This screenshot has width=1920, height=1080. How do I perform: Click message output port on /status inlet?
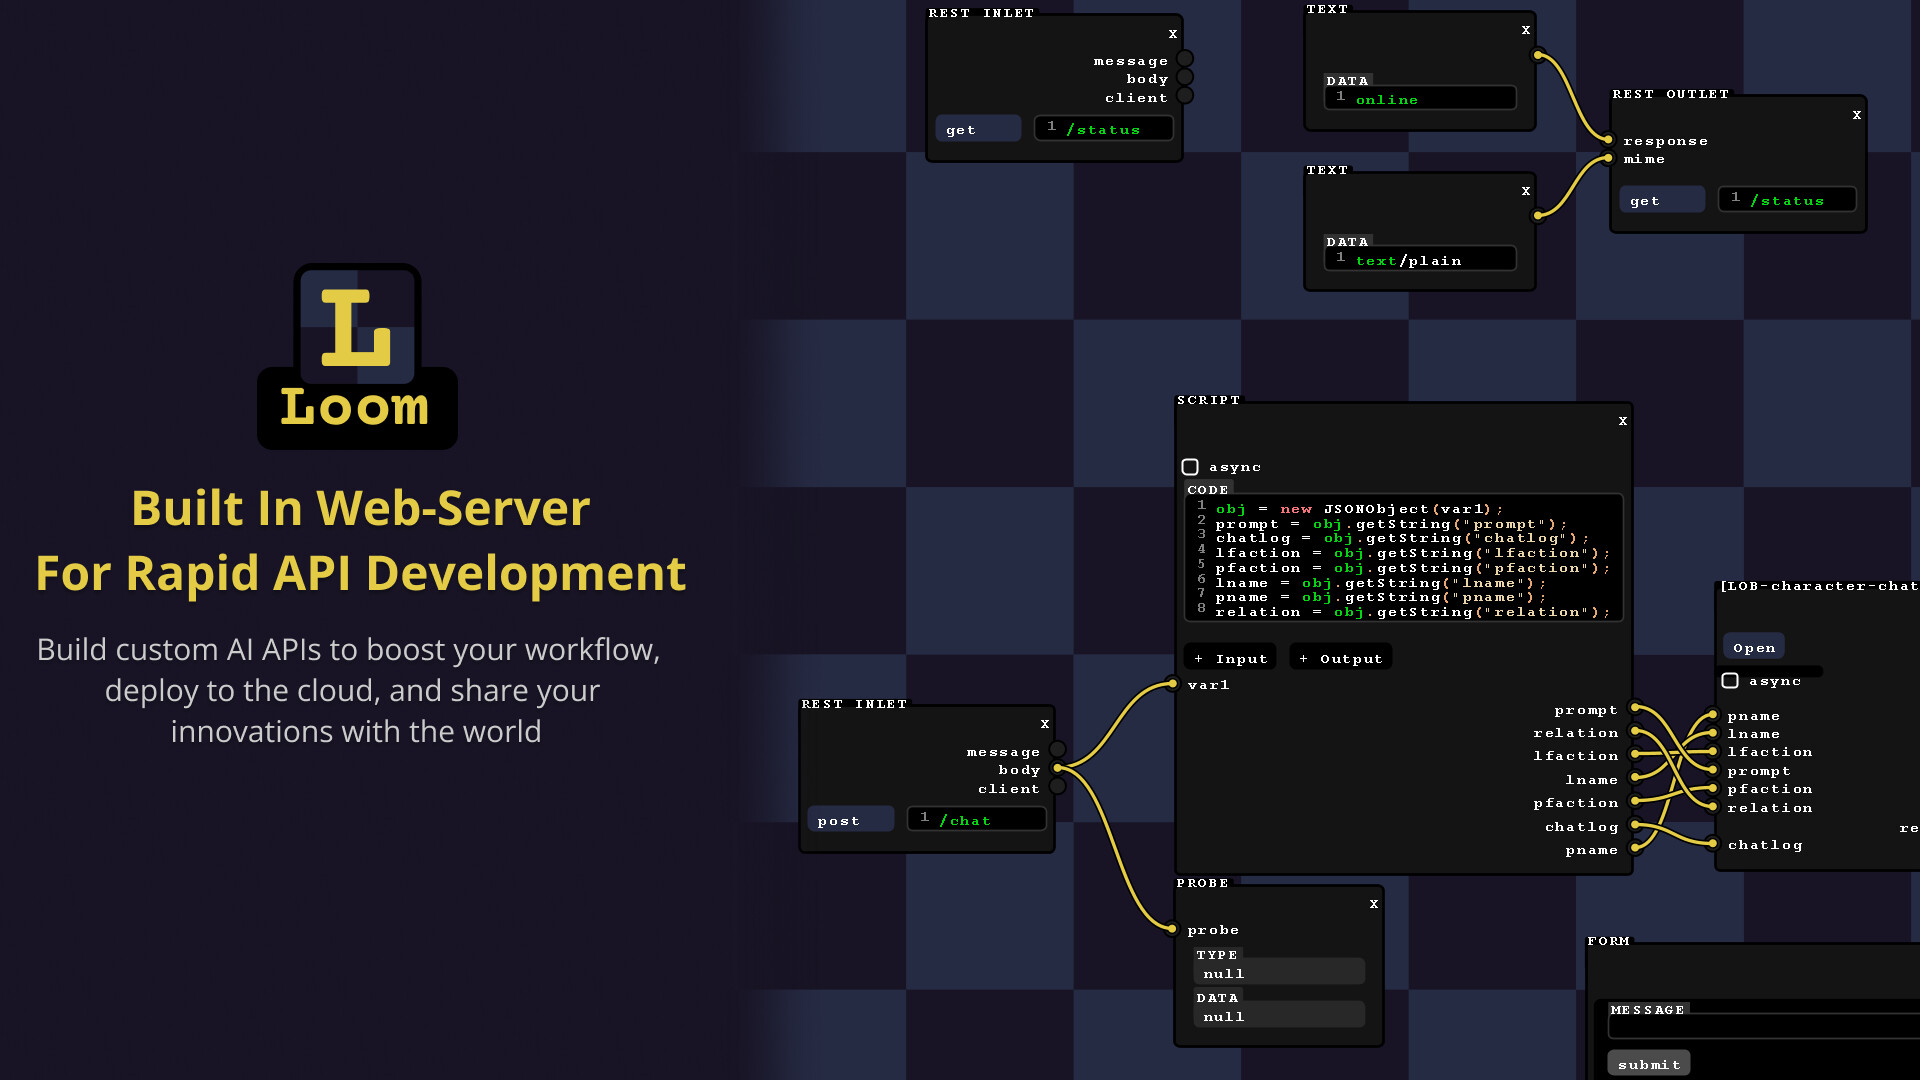click(1185, 59)
